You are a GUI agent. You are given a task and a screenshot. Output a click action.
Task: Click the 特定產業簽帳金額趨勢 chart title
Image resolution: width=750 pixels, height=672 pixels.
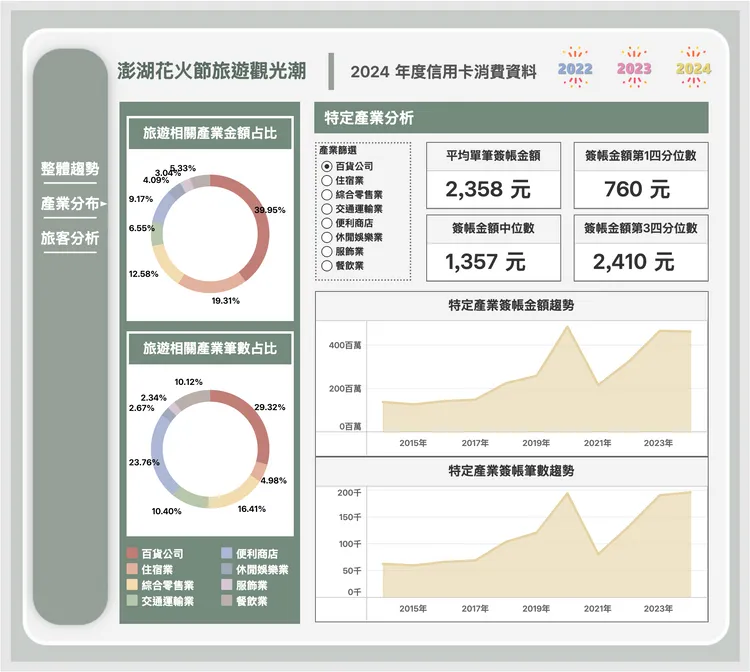[x=511, y=305]
